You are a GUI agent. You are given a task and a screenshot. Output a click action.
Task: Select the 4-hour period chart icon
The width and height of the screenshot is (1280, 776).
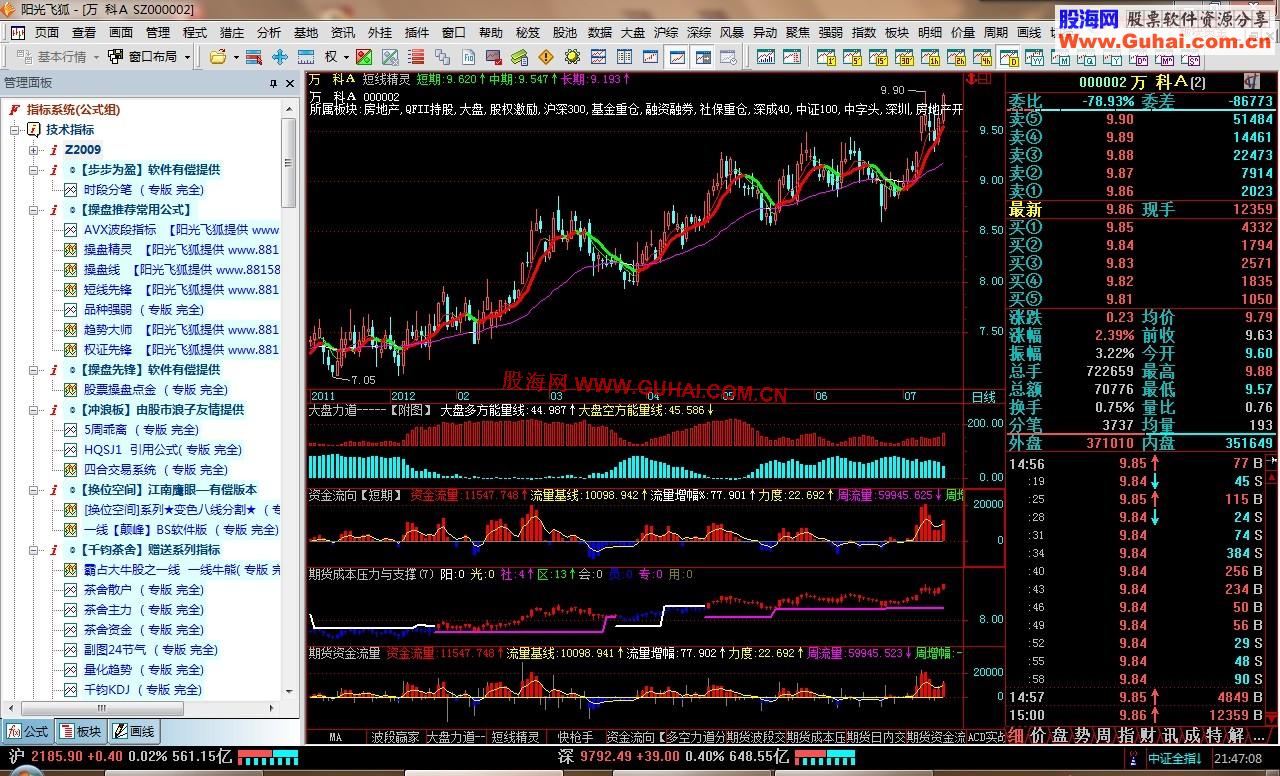point(982,57)
